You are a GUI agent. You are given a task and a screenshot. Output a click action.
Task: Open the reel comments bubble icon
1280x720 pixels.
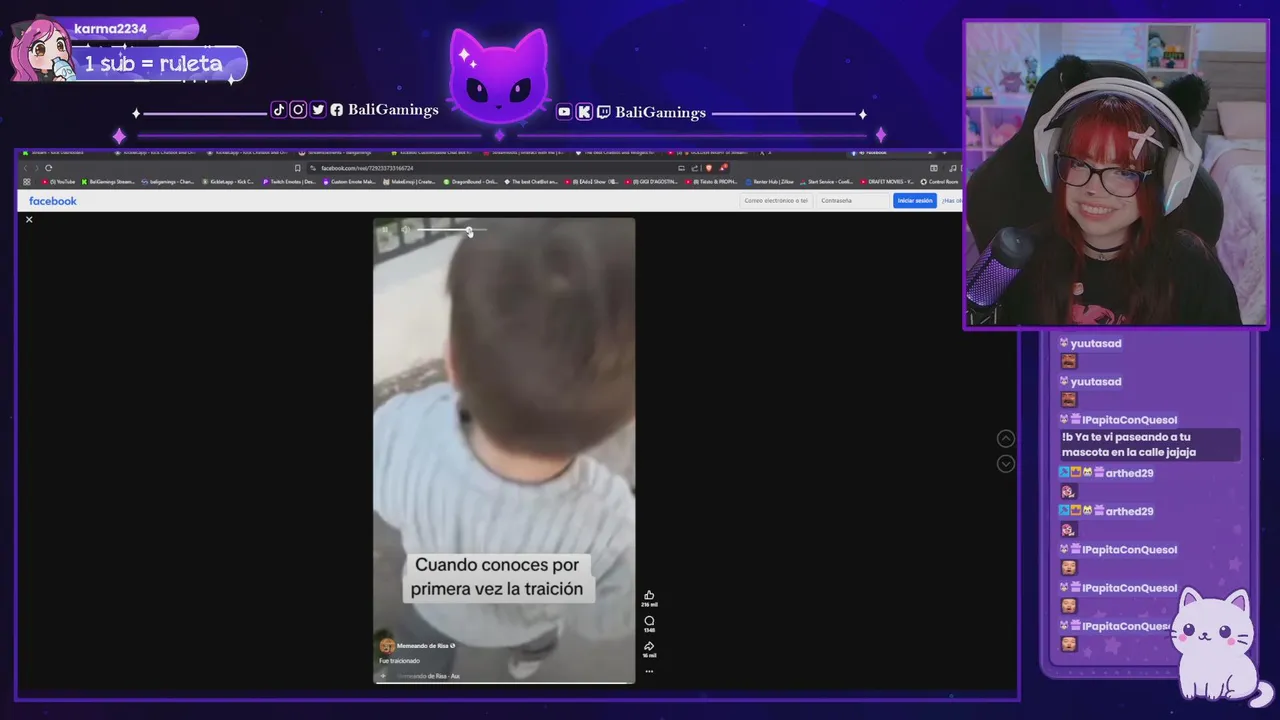[x=649, y=621]
